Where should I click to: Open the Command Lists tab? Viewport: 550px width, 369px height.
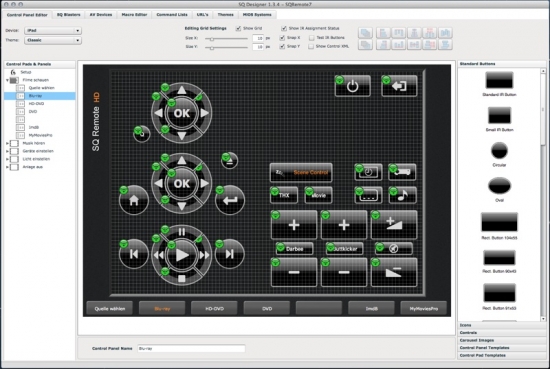coord(172,15)
